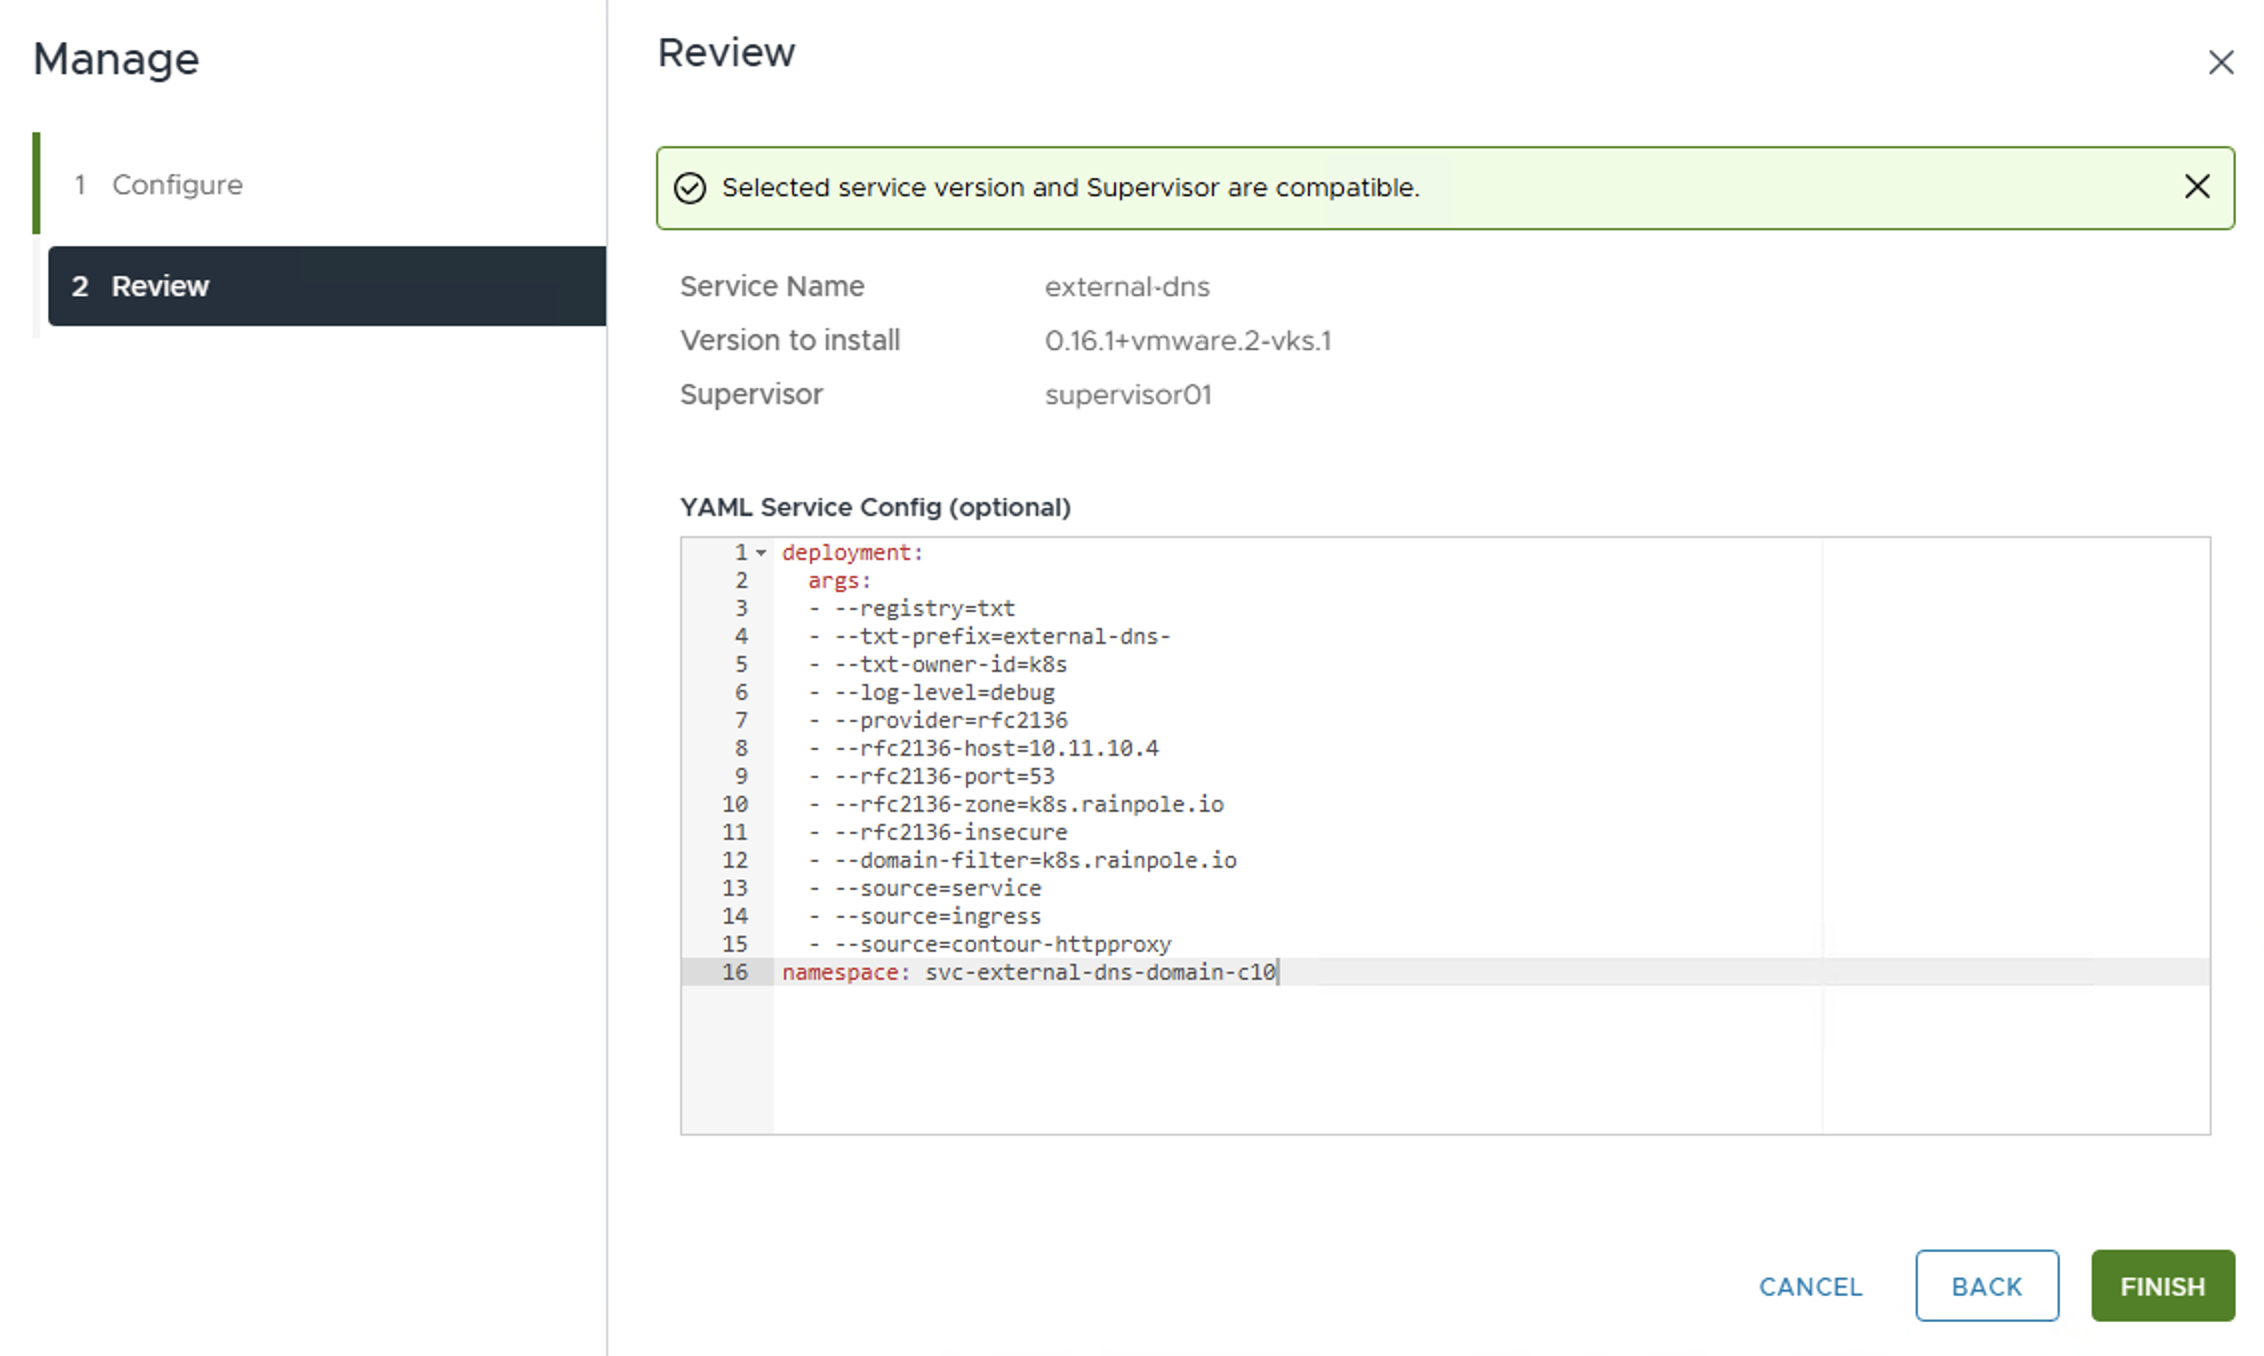Click the green checkmark icon in the banner
This screenshot has width=2264, height=1356.
coord(690,188)
